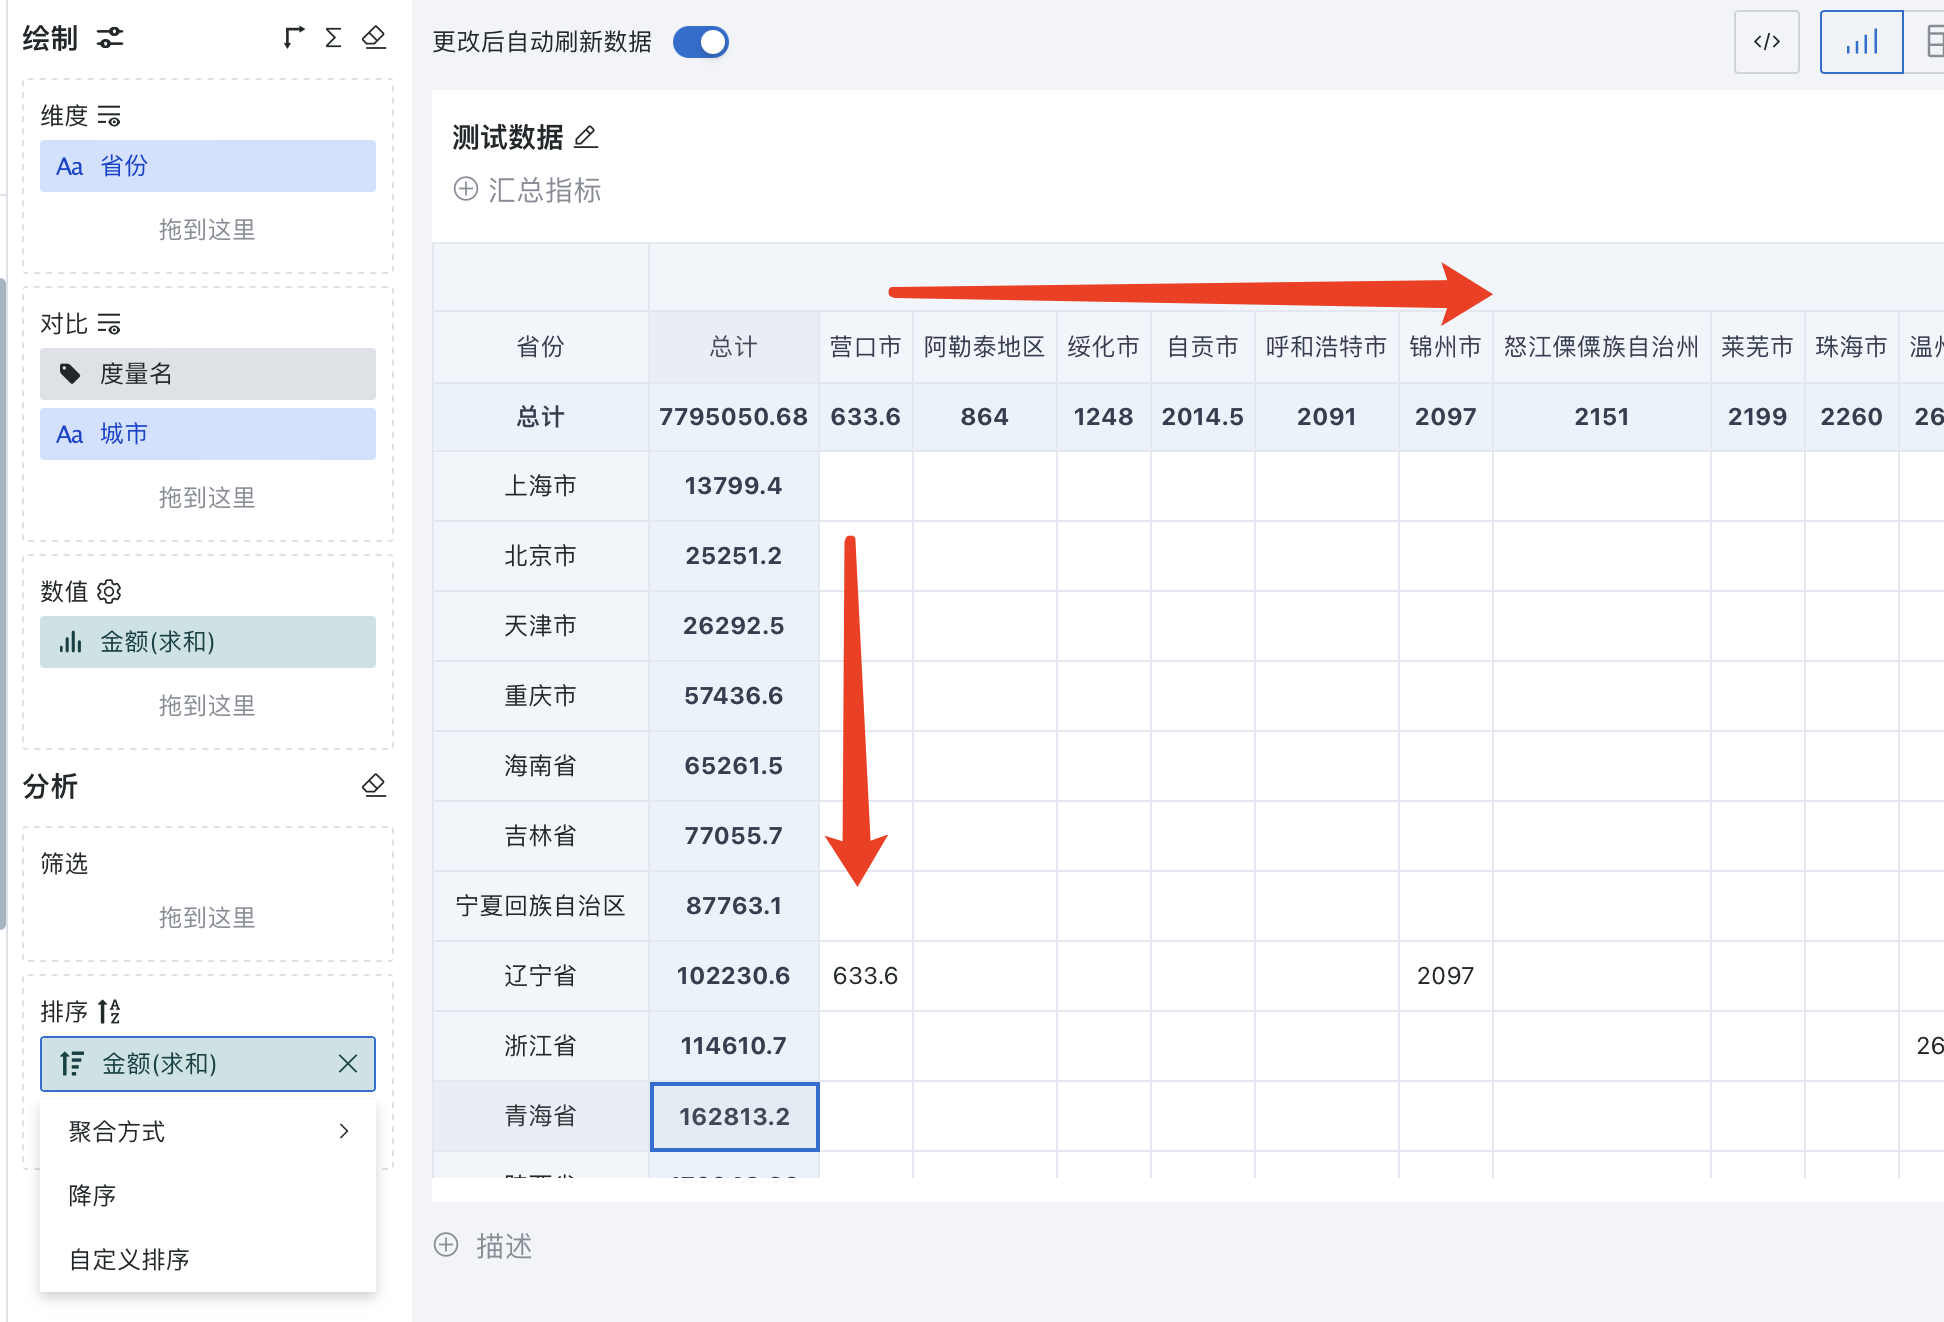Click the 青海省 total value cell
Screen dimensions: 1944x1322
point(735,1115)
